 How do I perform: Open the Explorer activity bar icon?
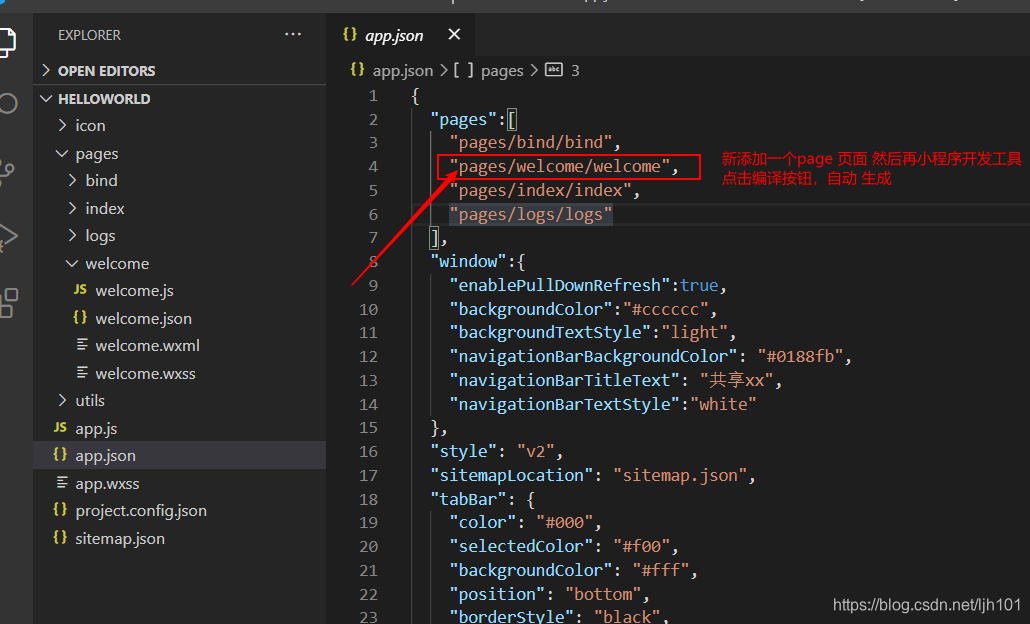coord(5,42)
